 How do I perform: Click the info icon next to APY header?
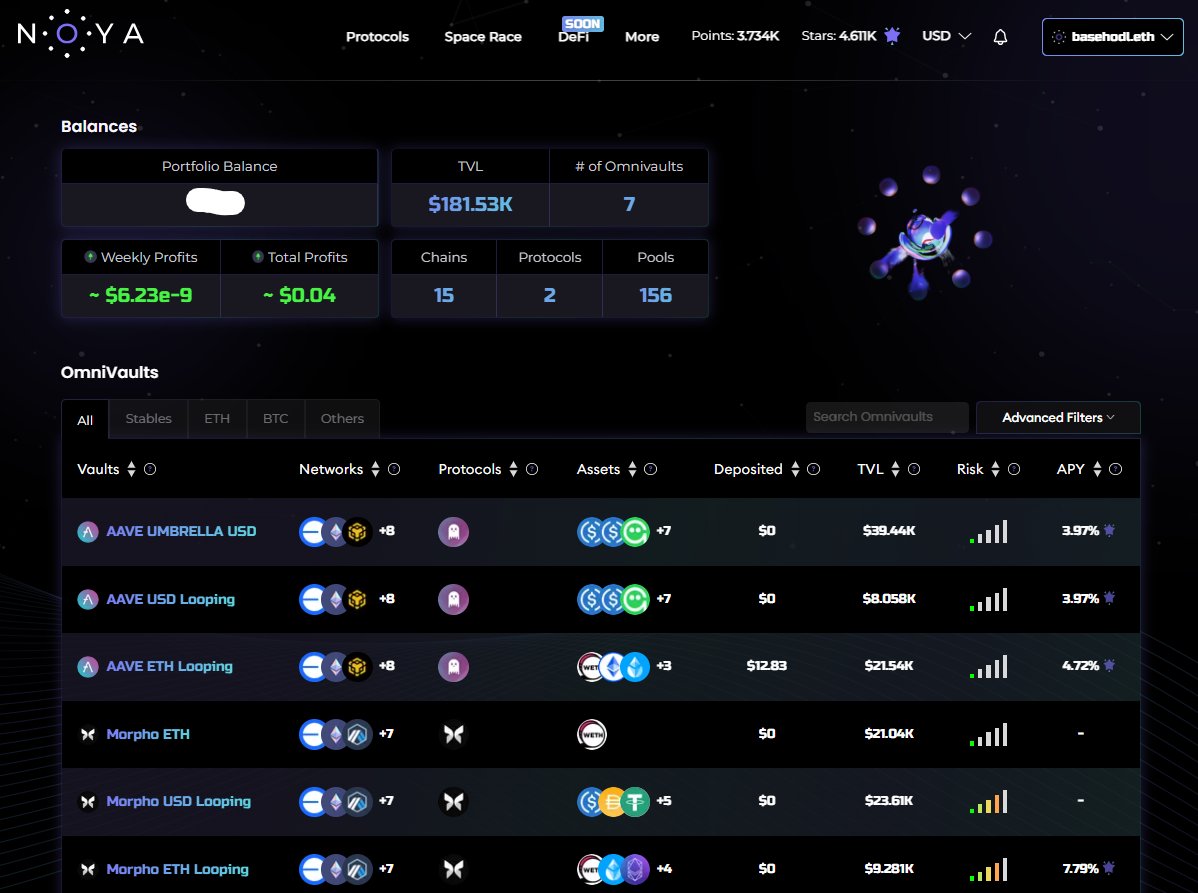[x=1115, y=469]
